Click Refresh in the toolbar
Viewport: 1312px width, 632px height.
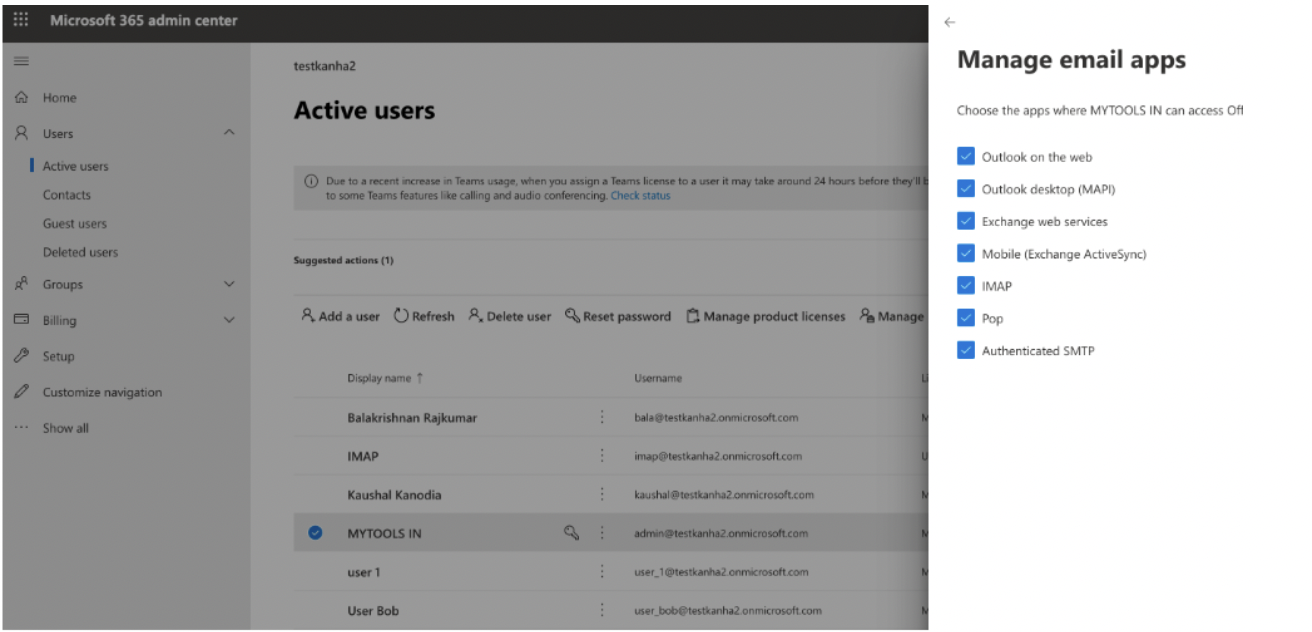(x=424, y=316)
